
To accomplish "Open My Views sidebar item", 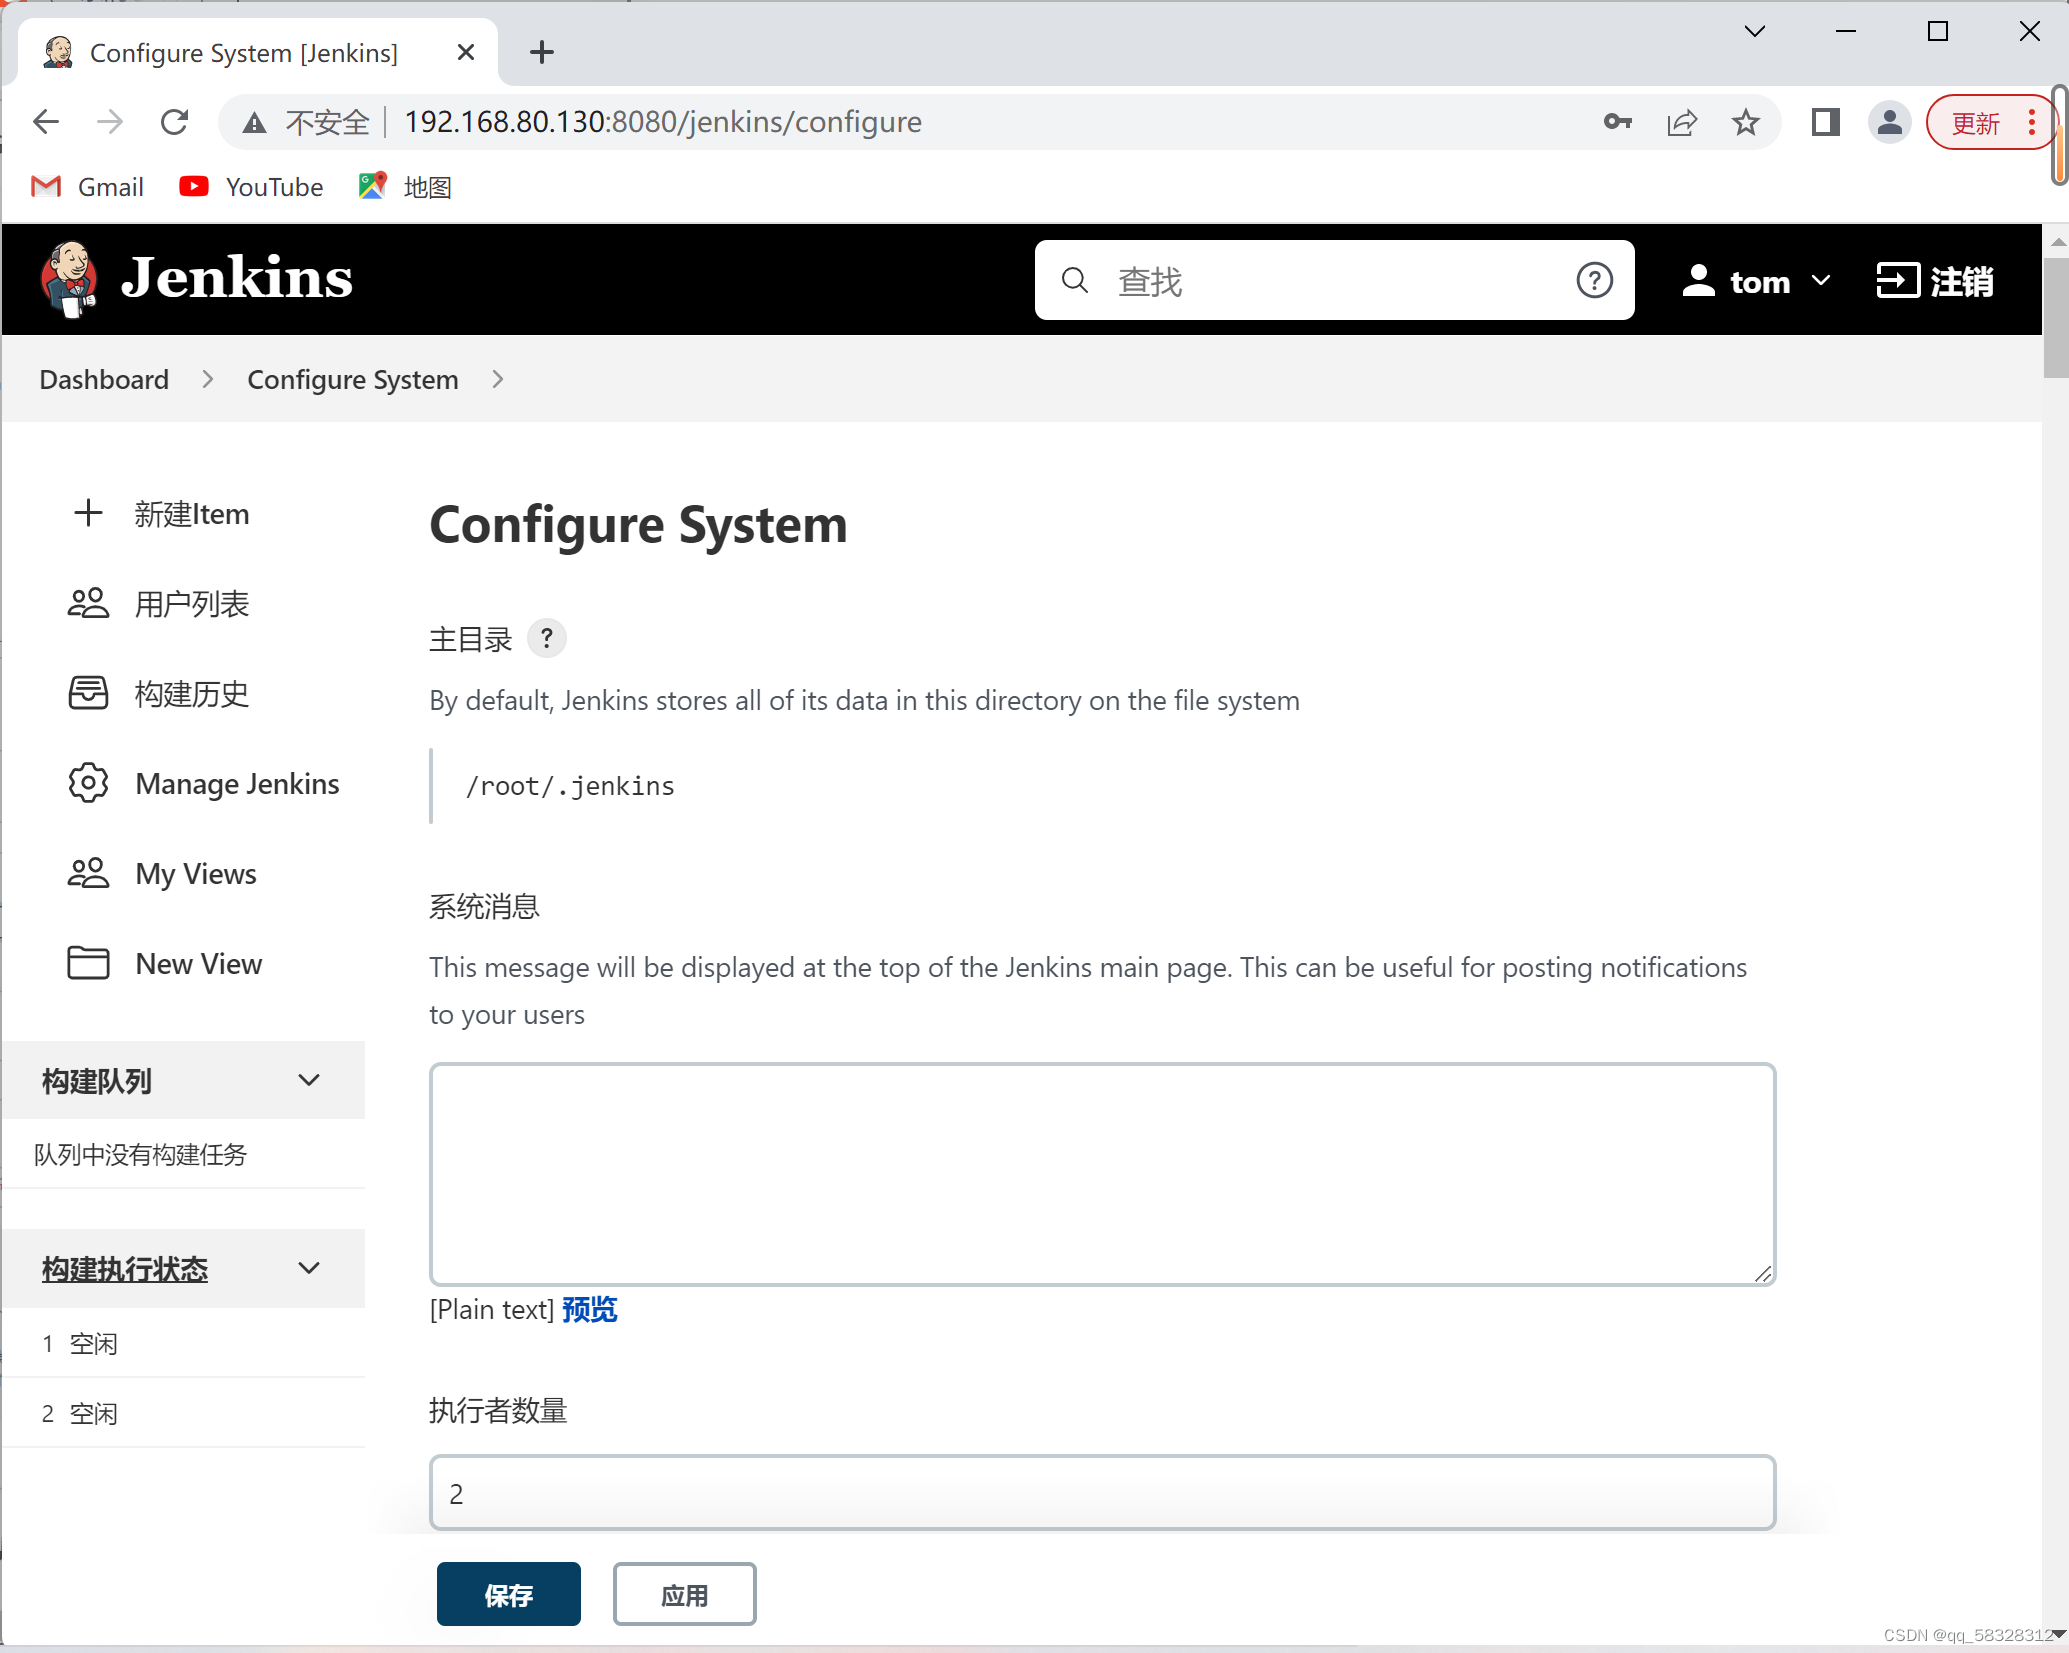I will [196, 873].
